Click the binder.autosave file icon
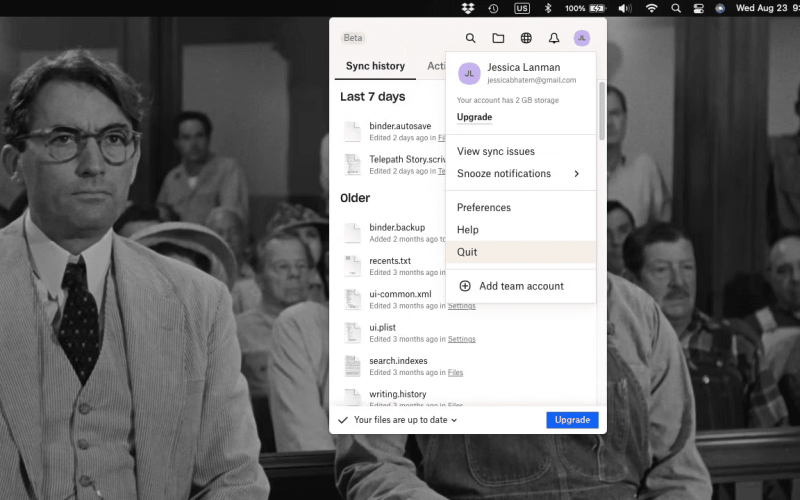800x500 pixels. (352, 131)
